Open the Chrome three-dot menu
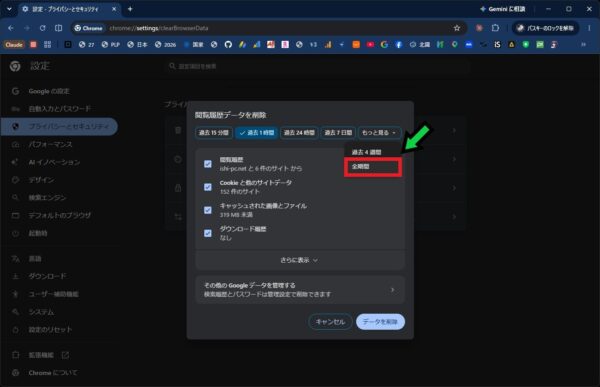Image resolution: width=600 pixels, height=387 pixels. (x=589, y=28)
